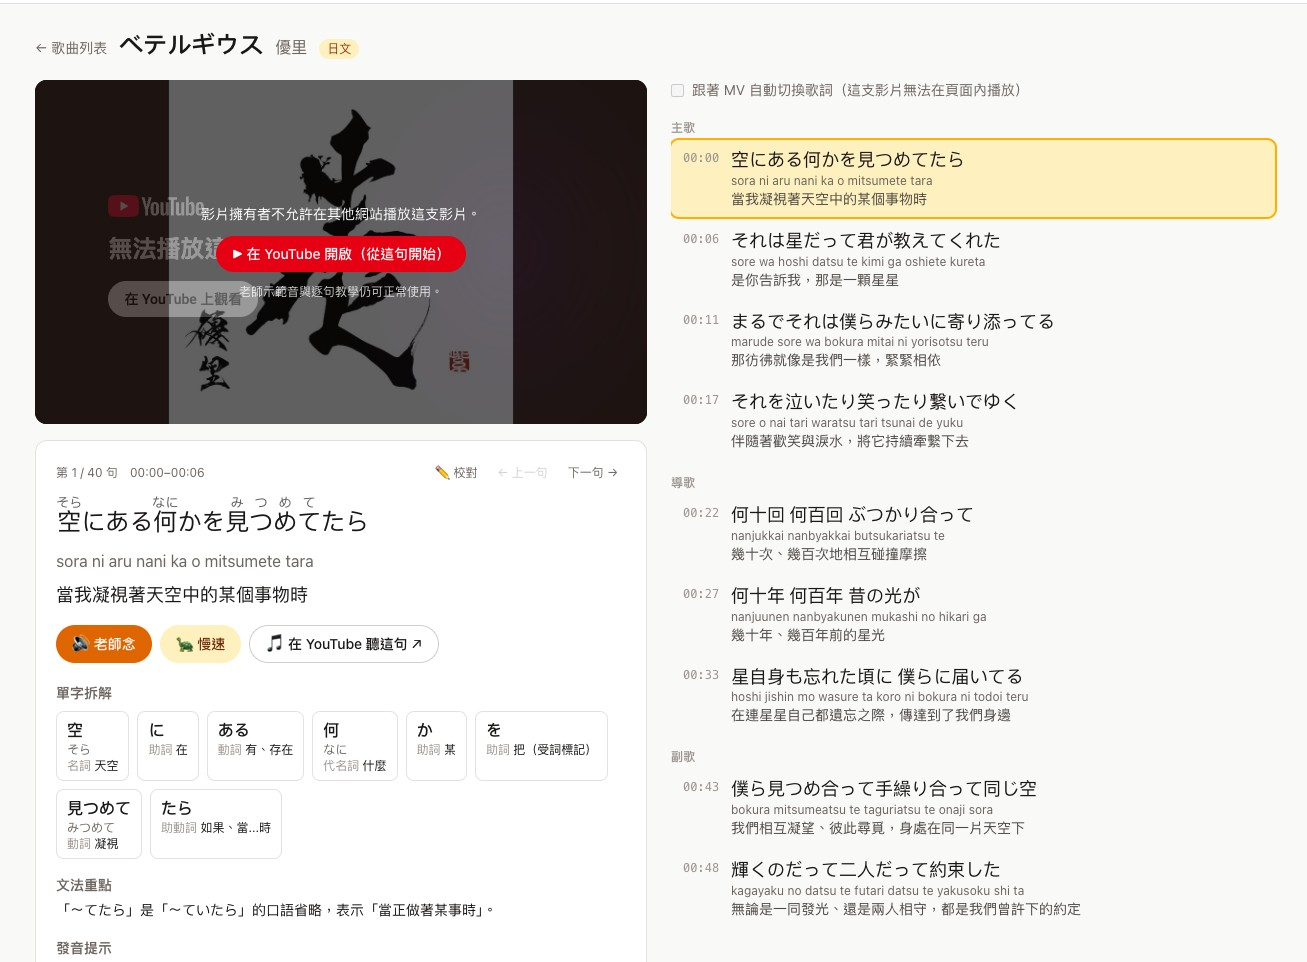The height and width of the screenshot is (962, 1307).
Task: Click the 日文 language tag
Action: (x=339, y=49)
